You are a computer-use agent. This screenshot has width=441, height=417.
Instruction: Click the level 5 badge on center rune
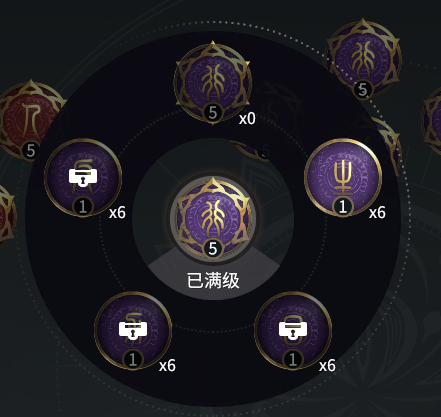pyautogui.click(x=213, y=248)
